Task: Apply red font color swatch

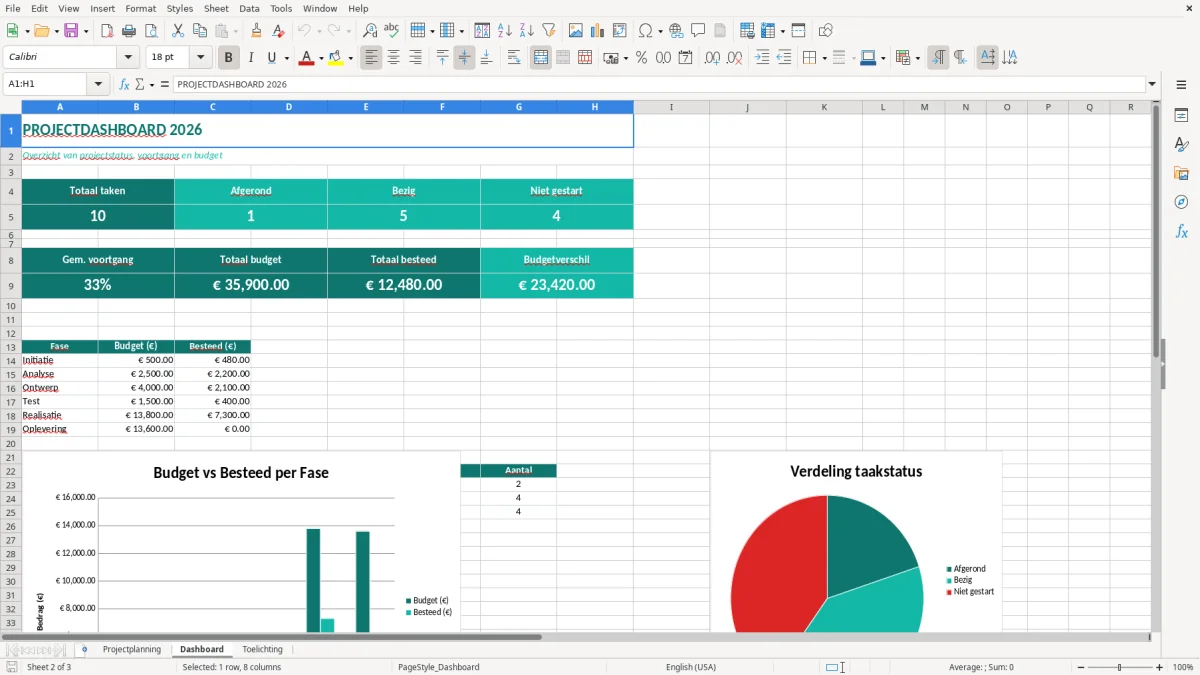Action: (x=306, y=58)
